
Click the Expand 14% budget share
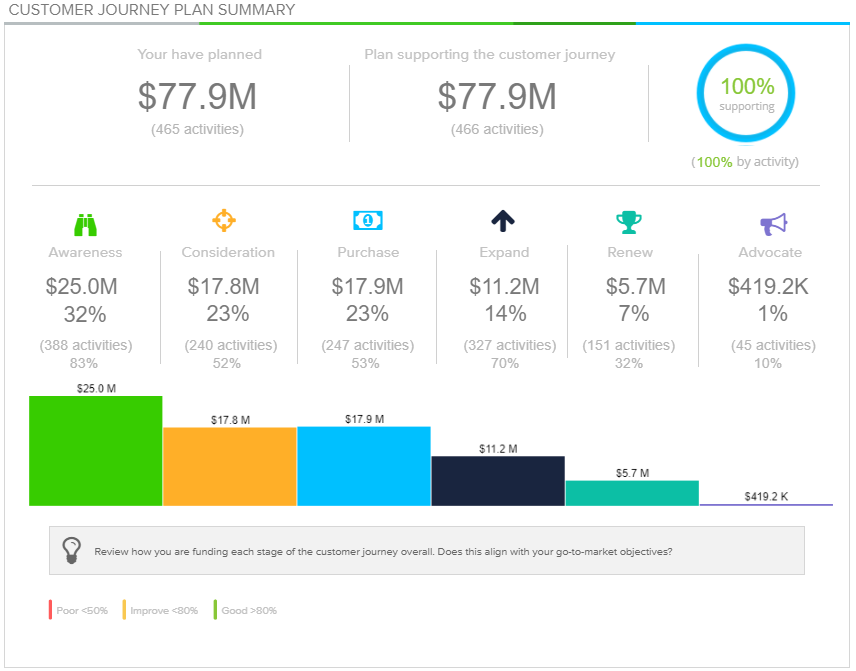coord(506,314)
